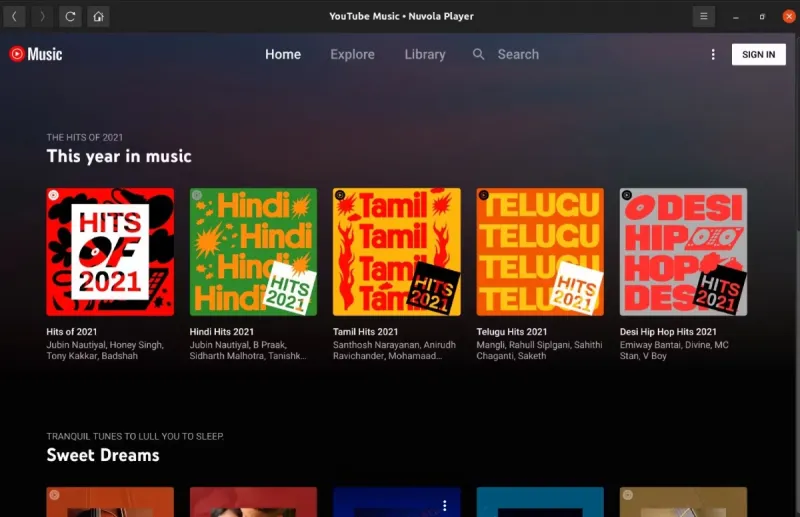
Task: Maximize the Nuvola Player window
Action: (762, 17)
